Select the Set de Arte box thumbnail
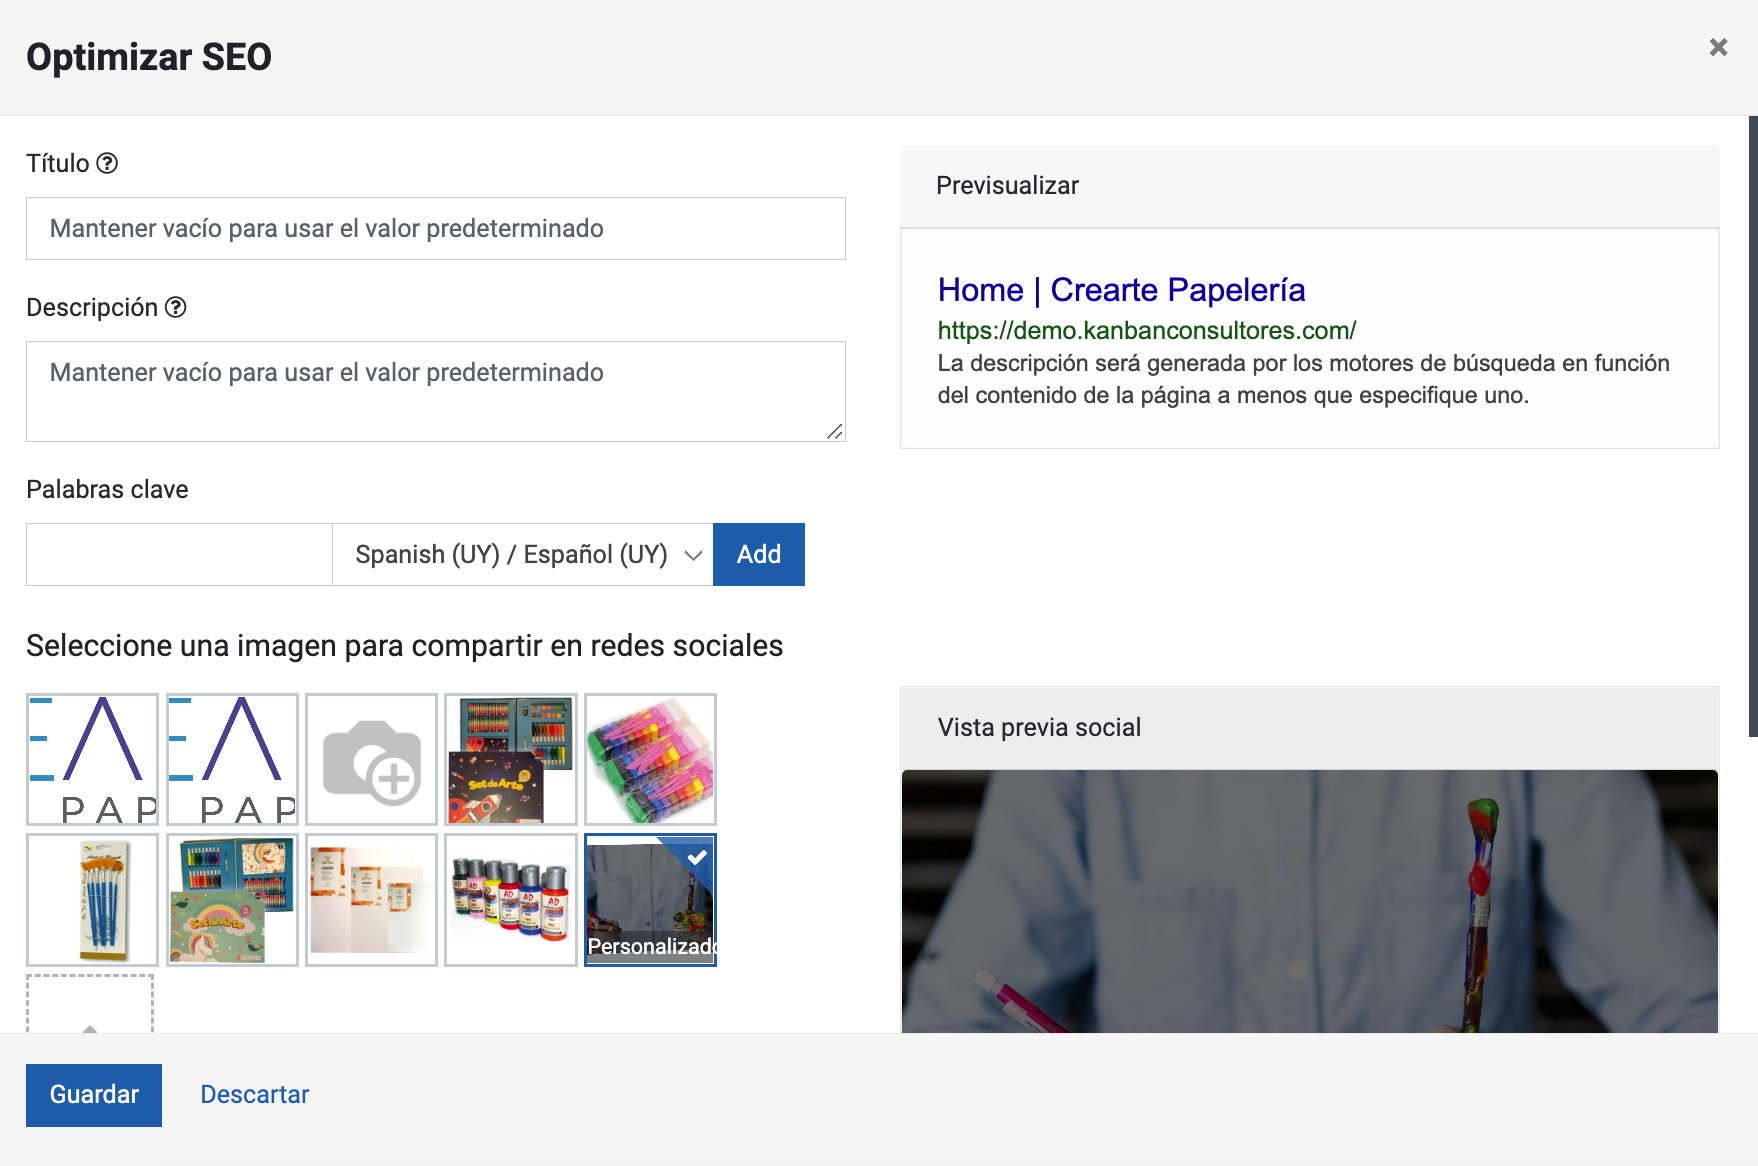Screen dimensions: 1758x1166 point(510,759)
